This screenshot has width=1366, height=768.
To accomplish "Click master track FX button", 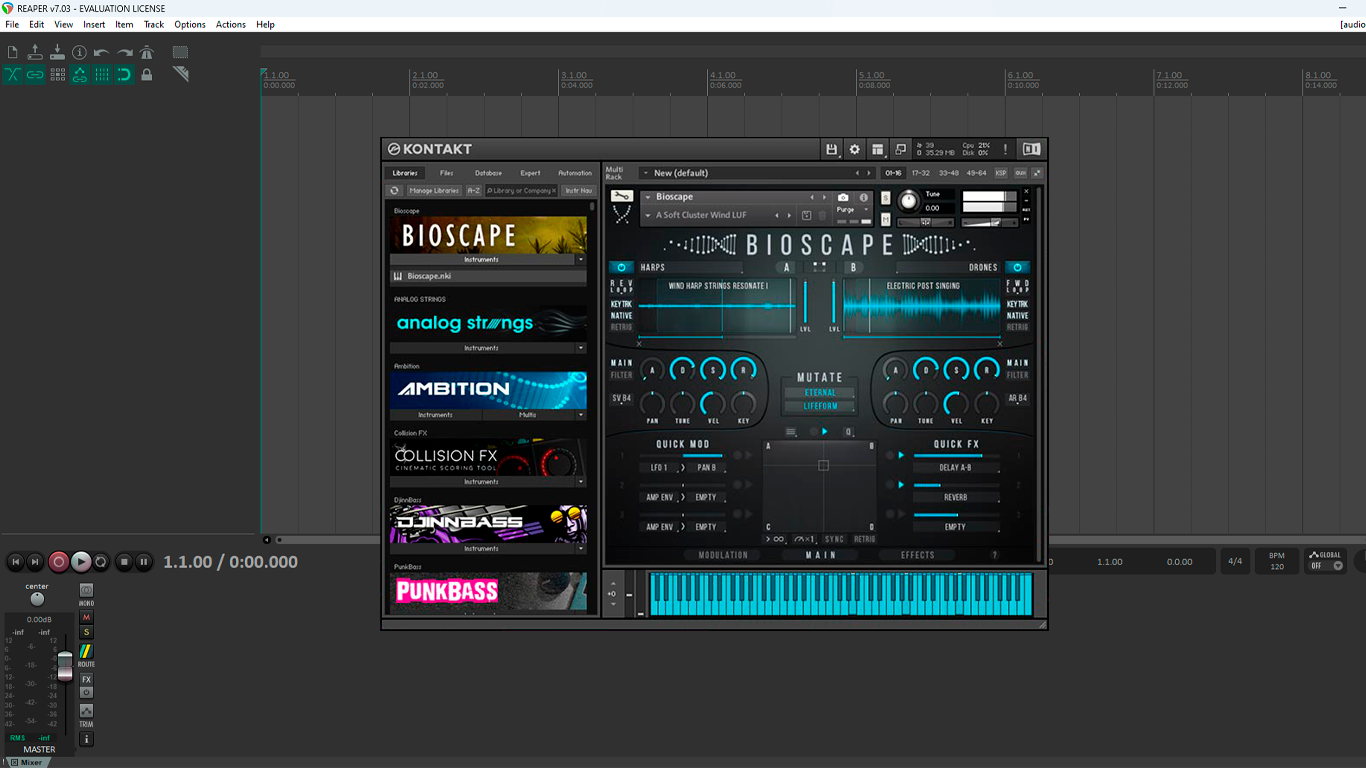I will 86,679.
